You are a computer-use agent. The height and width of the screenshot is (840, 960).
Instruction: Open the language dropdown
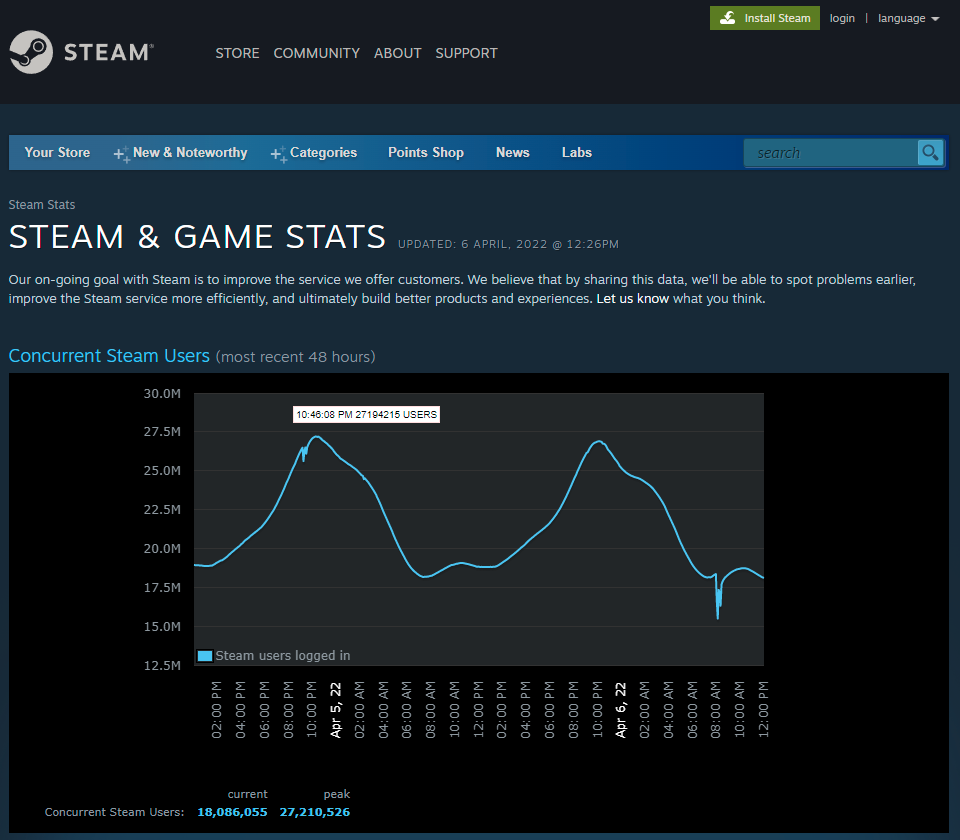pos(908,18)
